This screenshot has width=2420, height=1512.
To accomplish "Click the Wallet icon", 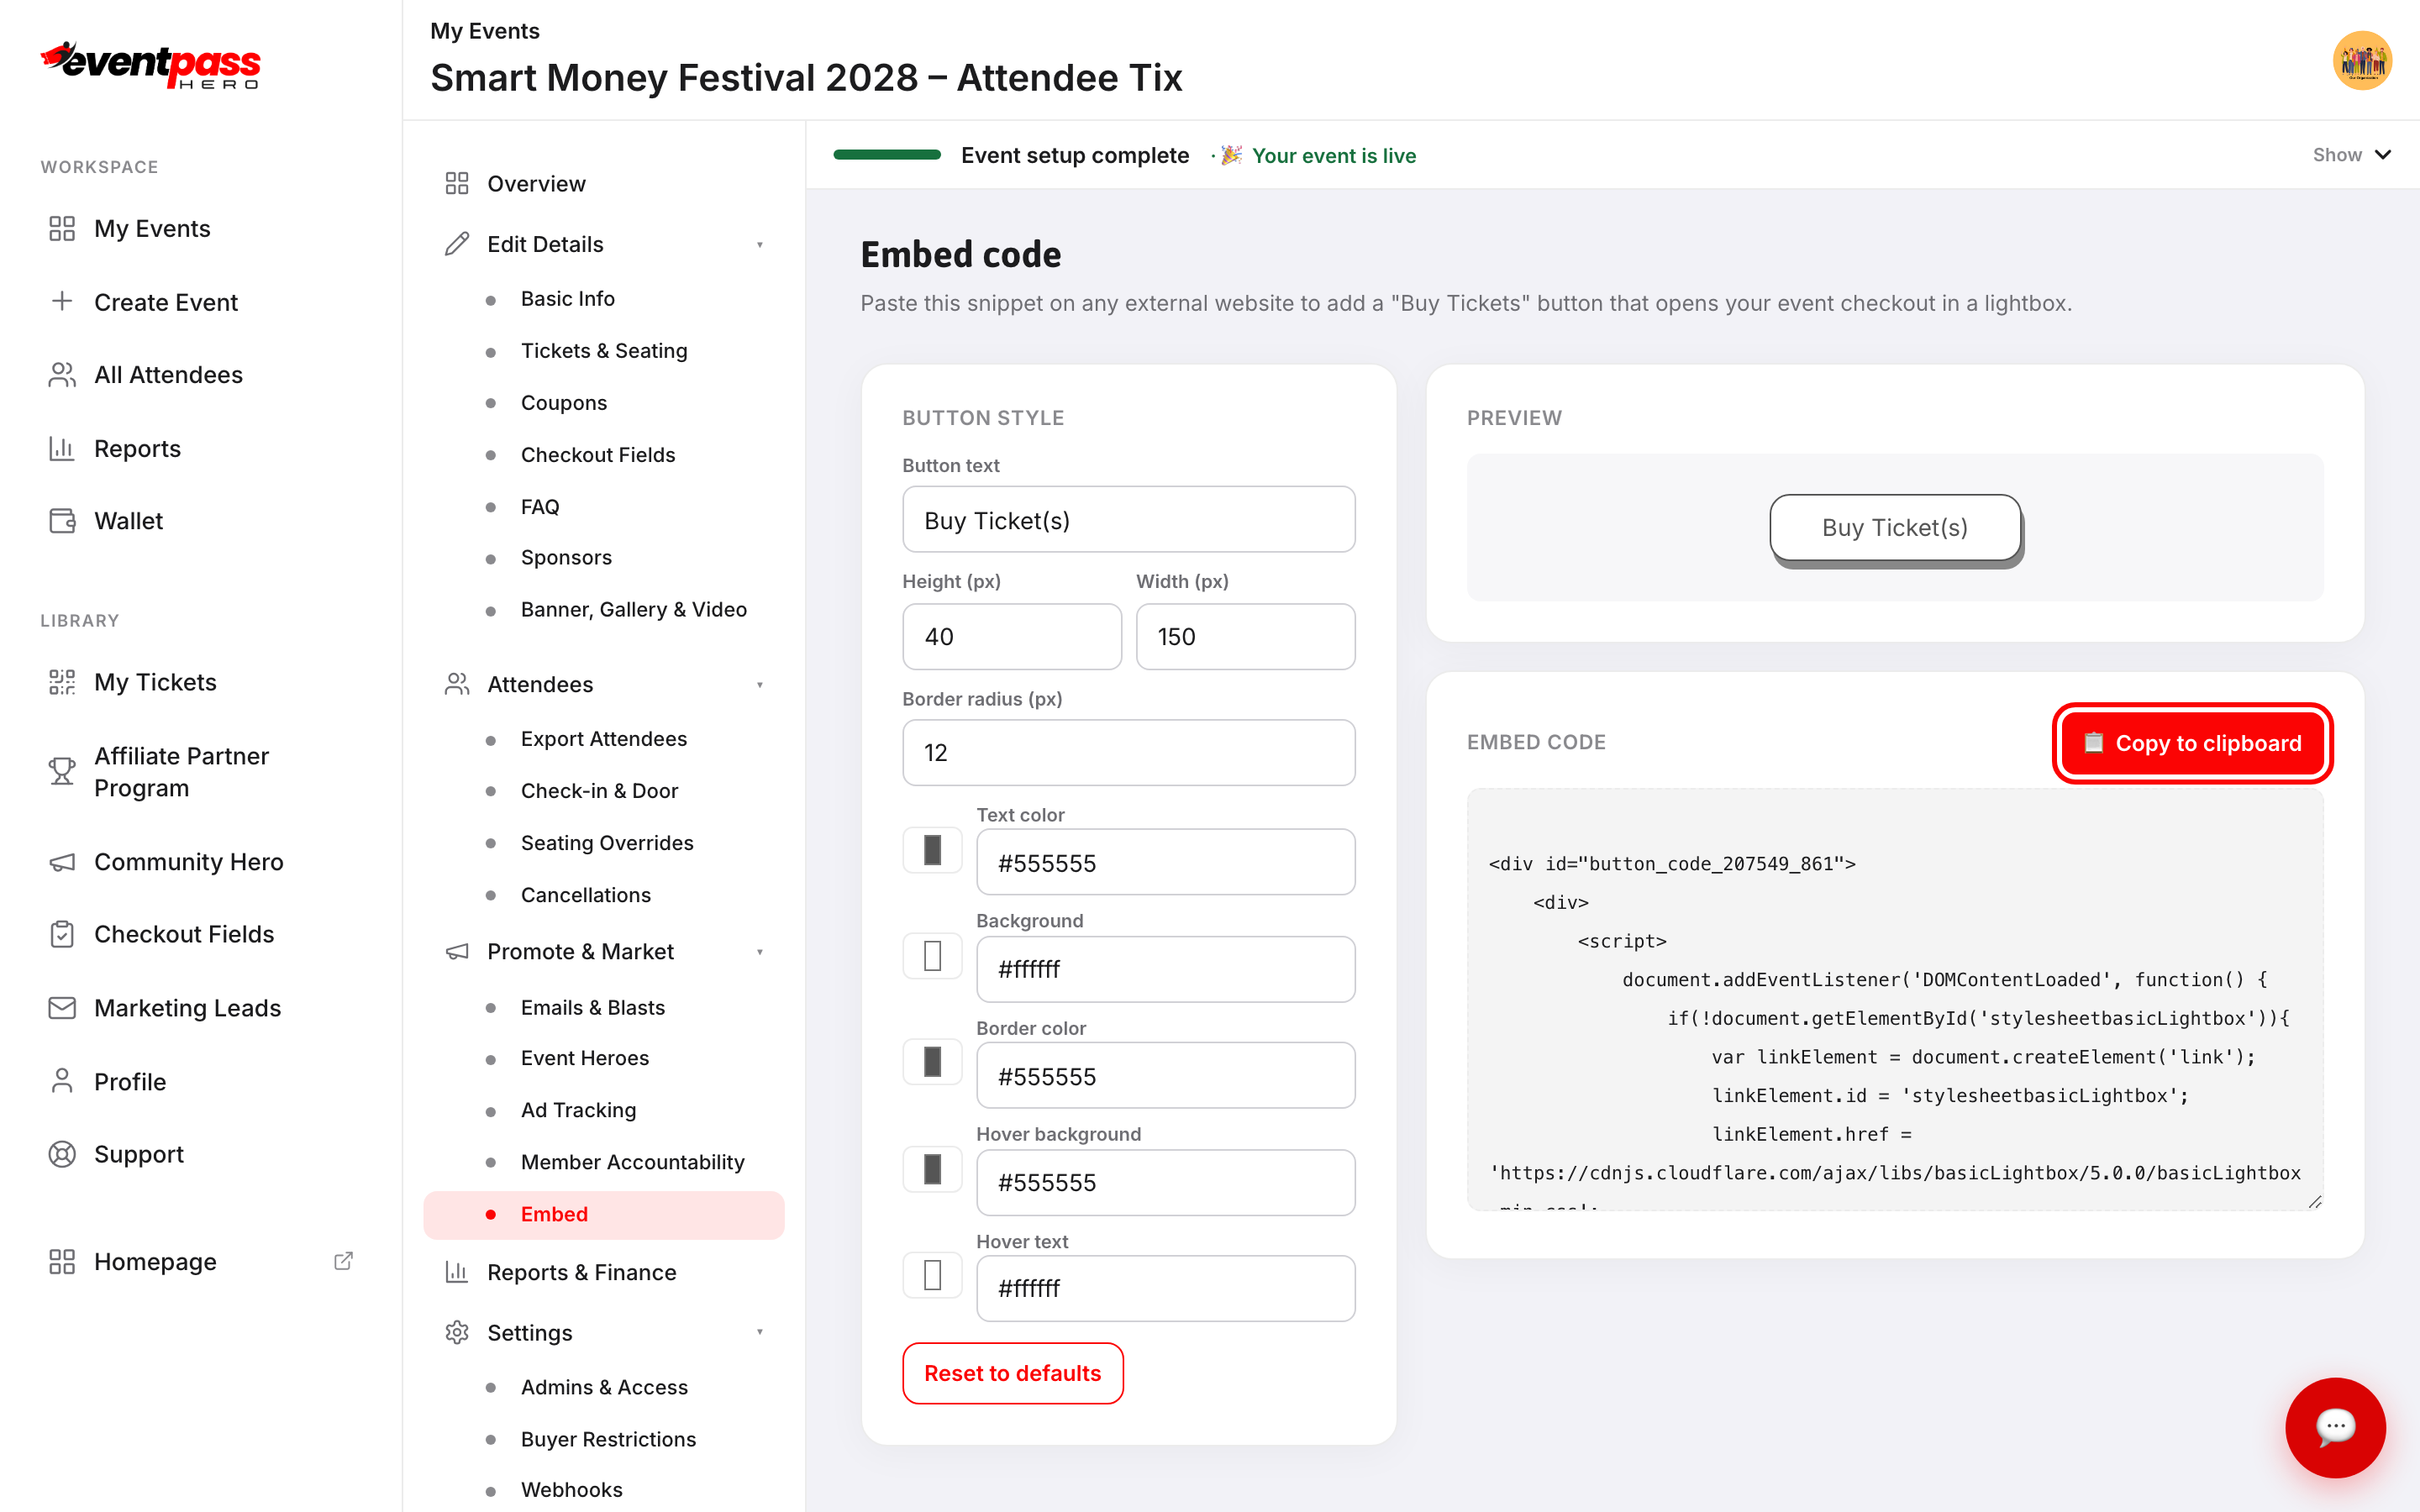I will coord(62,521).
